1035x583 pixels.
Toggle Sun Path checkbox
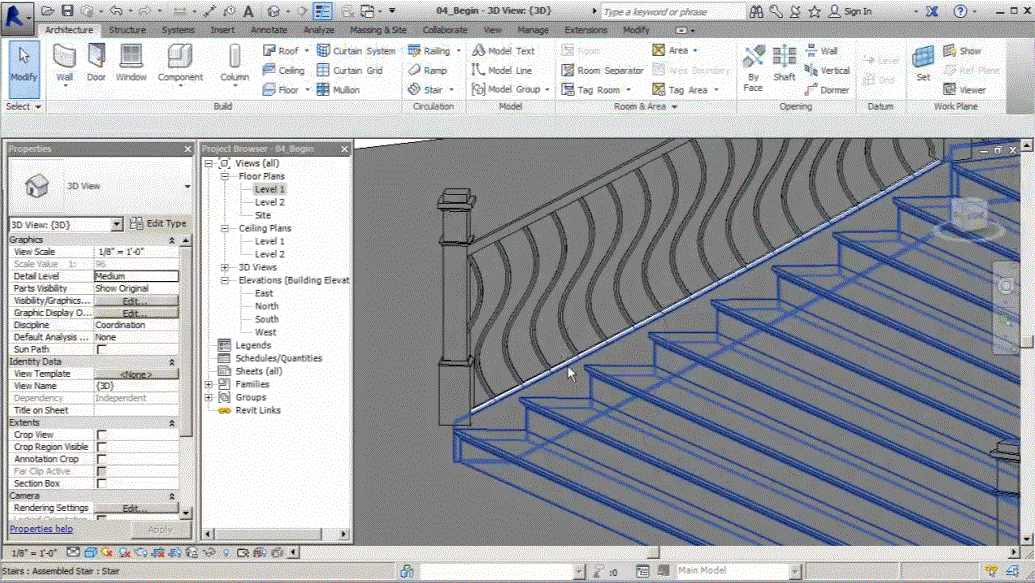102,349
